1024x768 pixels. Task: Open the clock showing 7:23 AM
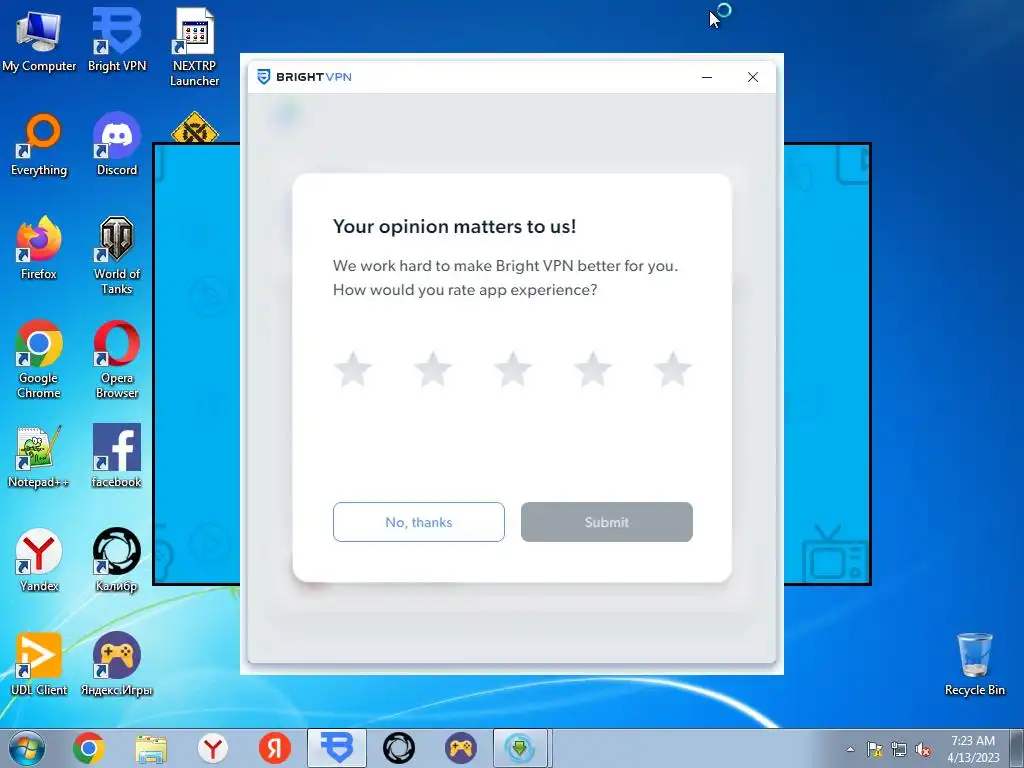coord(973,748)
